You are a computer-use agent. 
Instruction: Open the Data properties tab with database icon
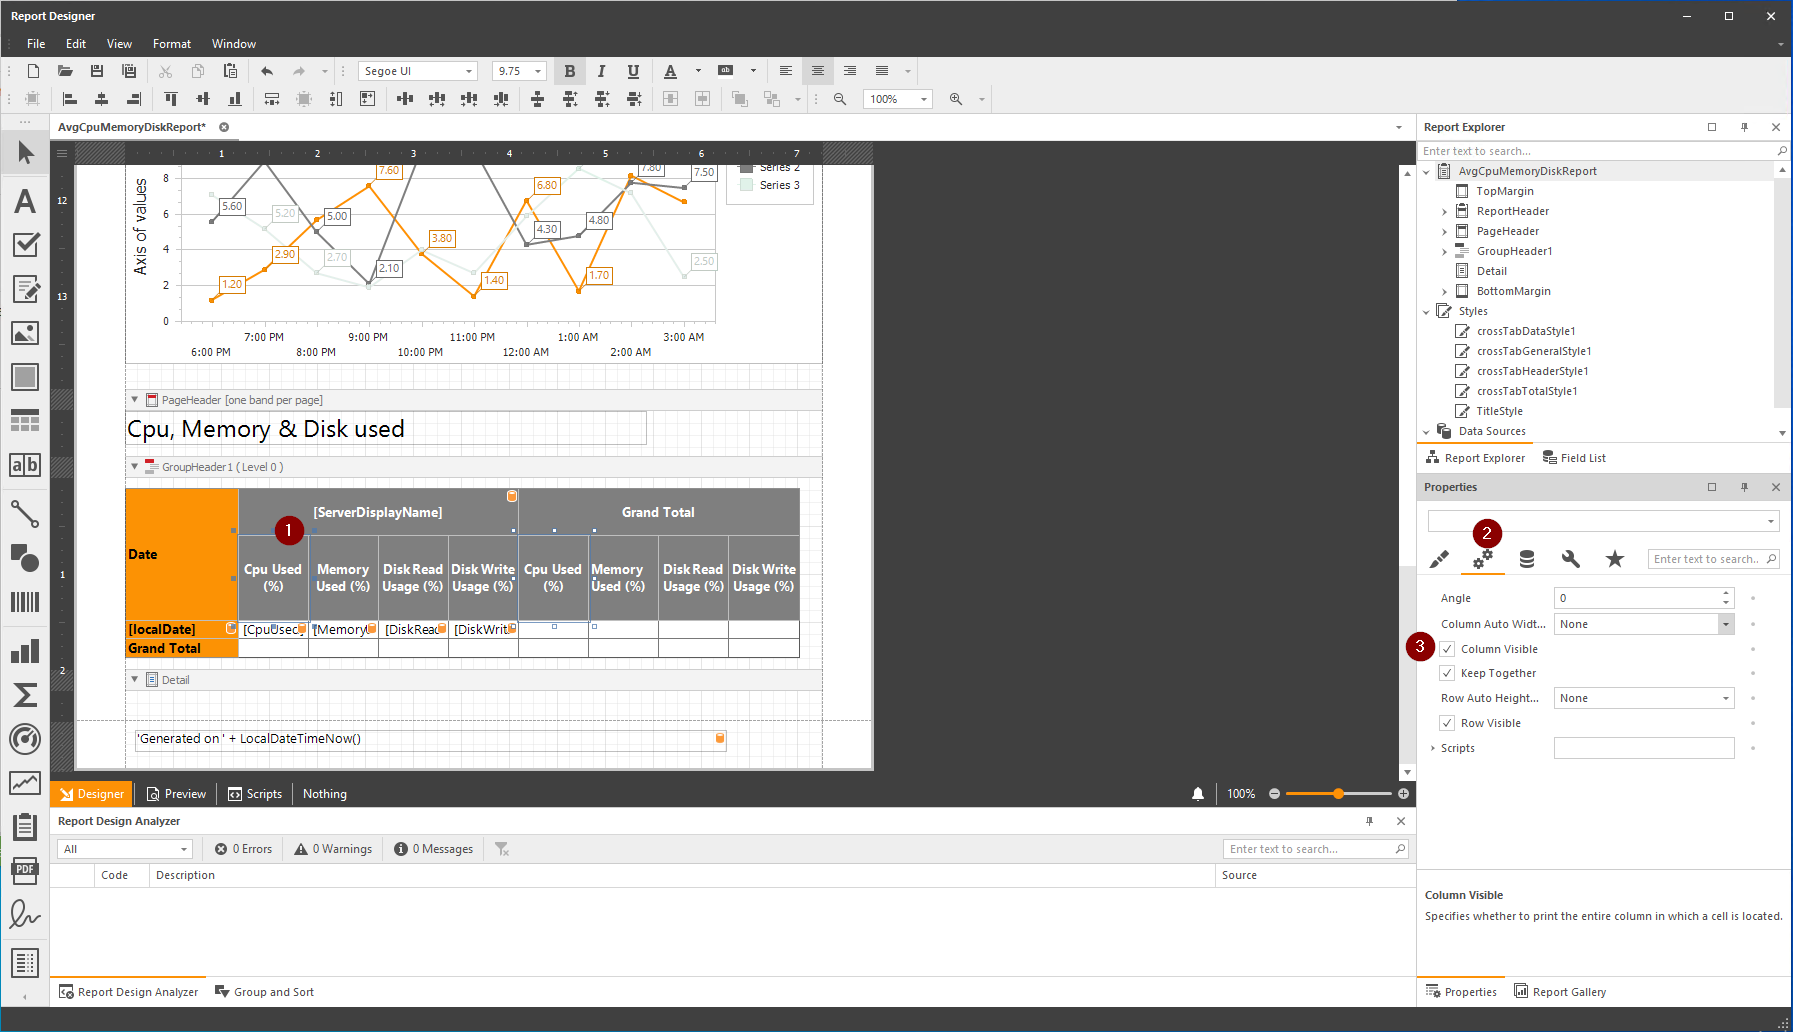click(1526, 558)
